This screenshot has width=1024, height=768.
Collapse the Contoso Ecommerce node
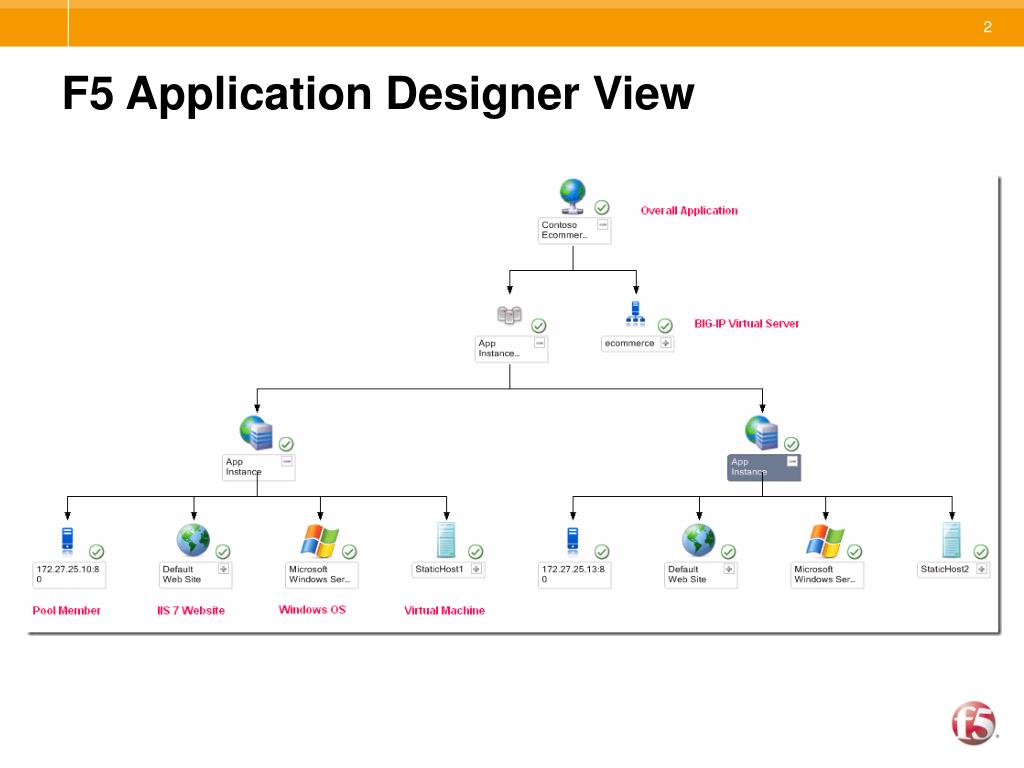(x=603, y=225)
